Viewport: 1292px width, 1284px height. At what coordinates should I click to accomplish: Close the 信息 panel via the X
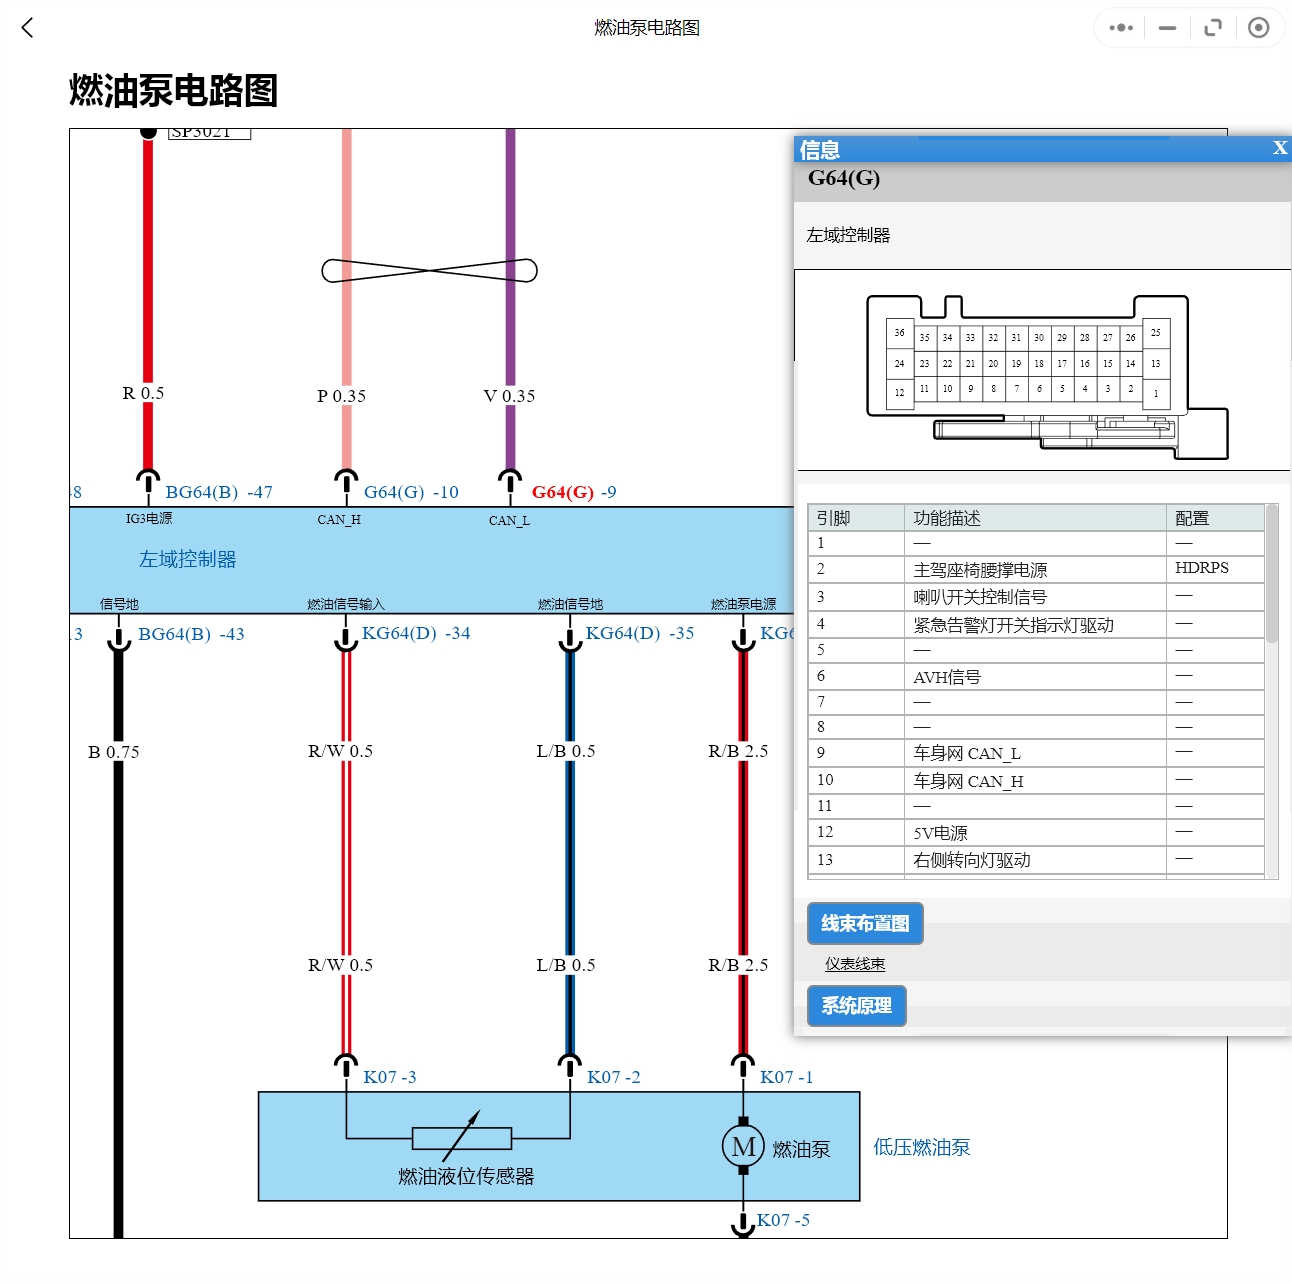pyautogui.click(x=1280, y=148)
